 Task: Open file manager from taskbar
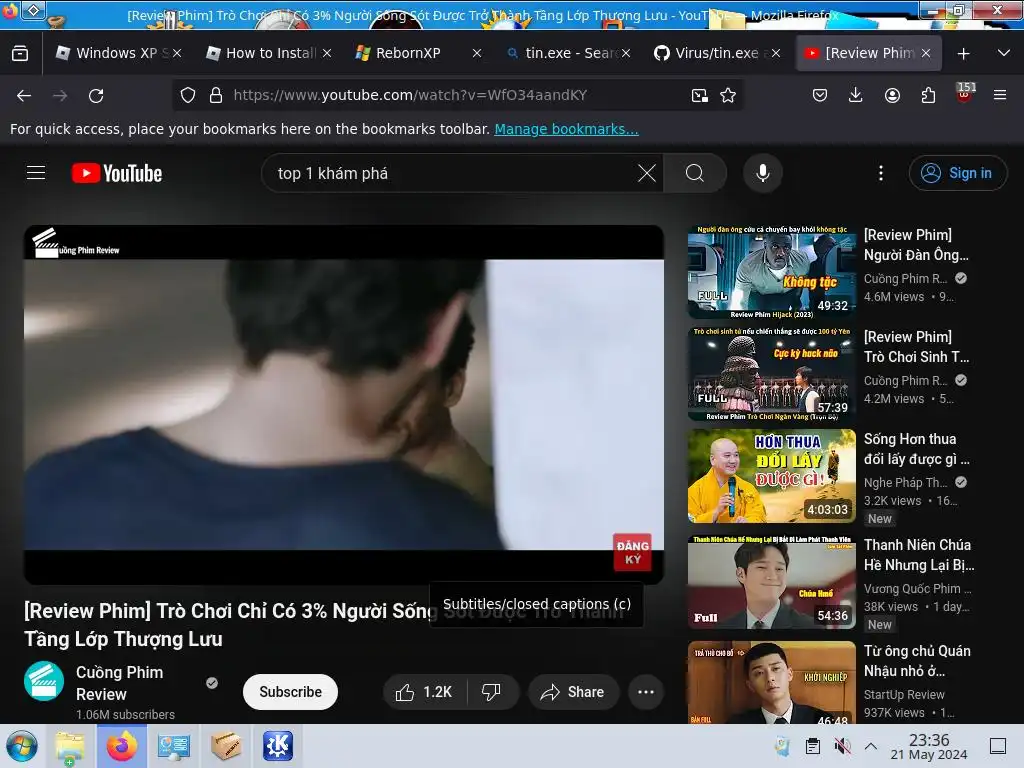point(70,746)
